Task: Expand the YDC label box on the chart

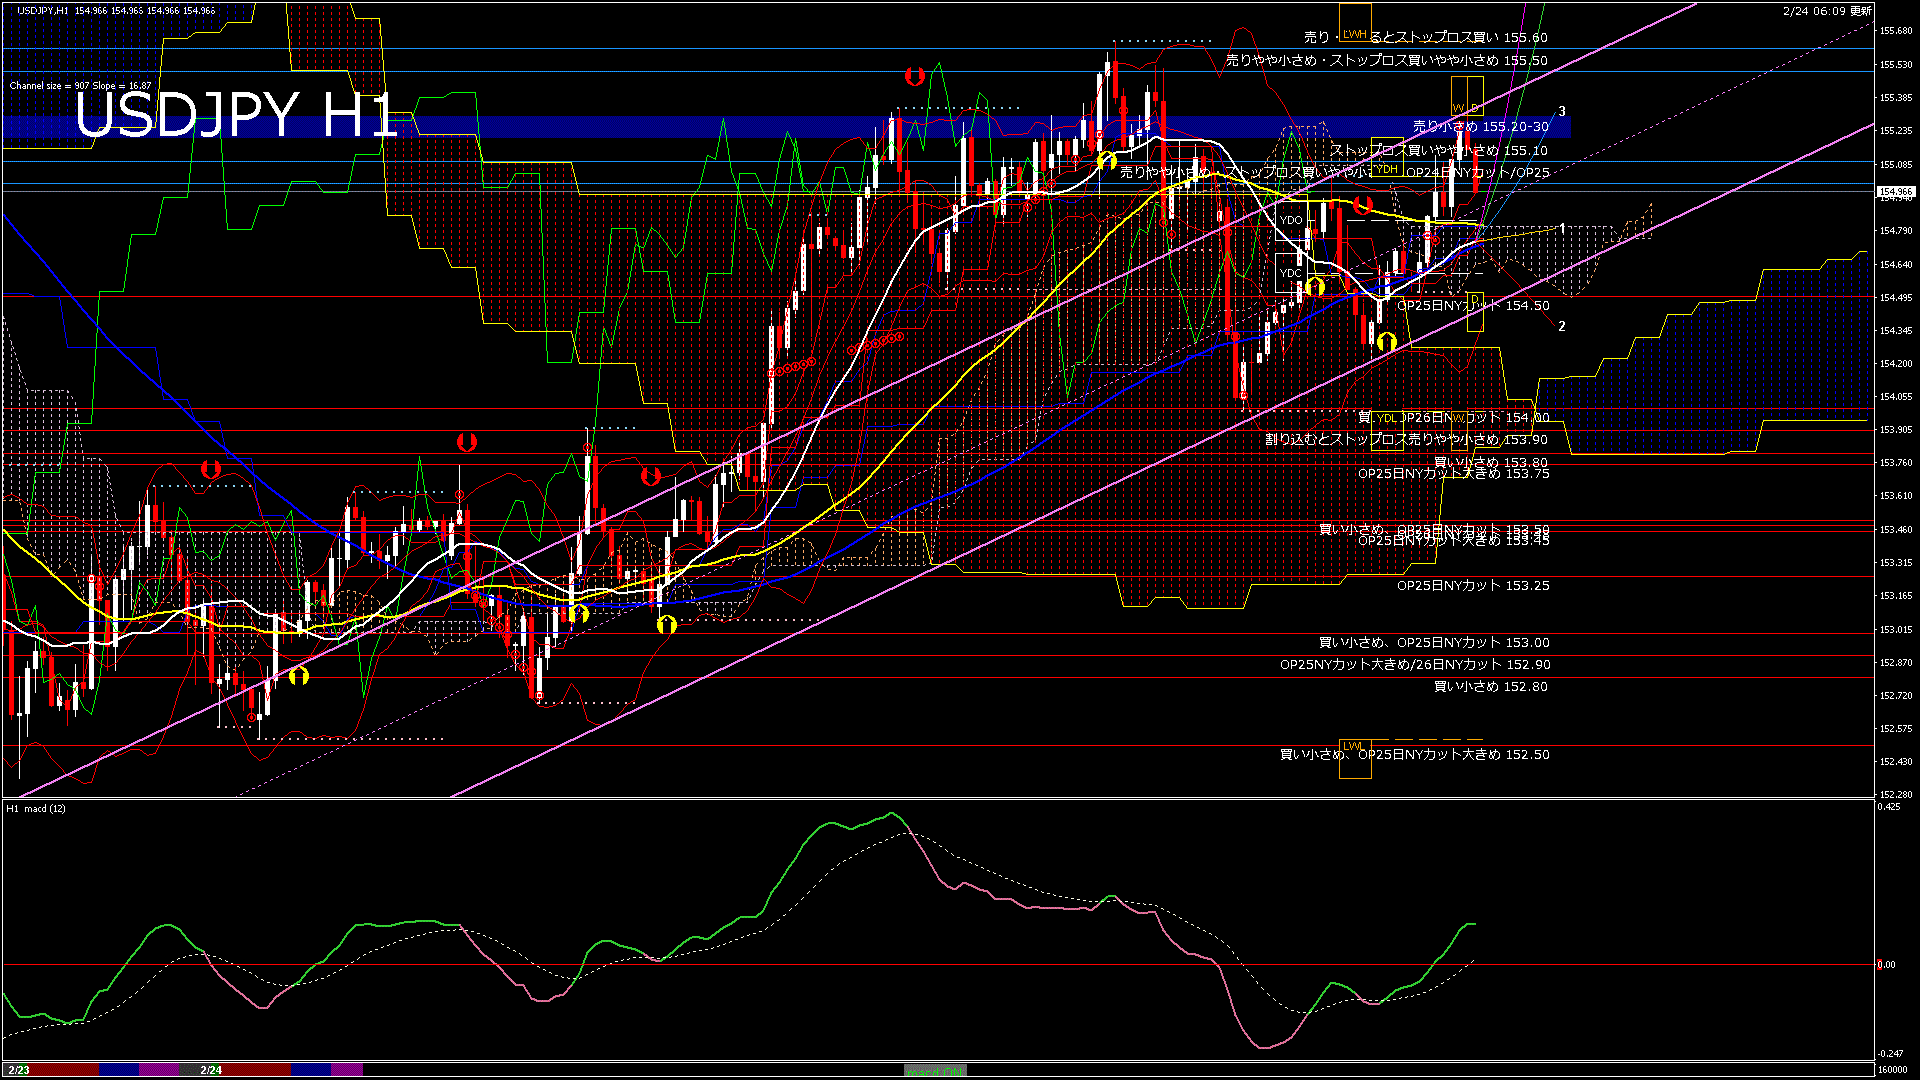Action: tap(1293, 272)
